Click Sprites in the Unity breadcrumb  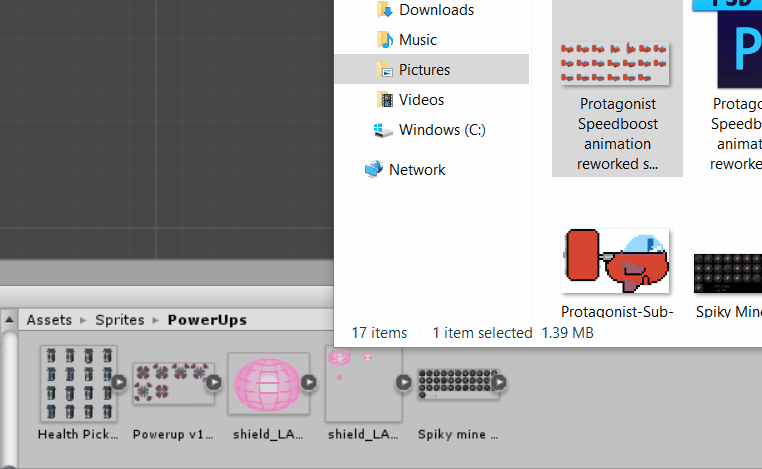pos(120,320)
